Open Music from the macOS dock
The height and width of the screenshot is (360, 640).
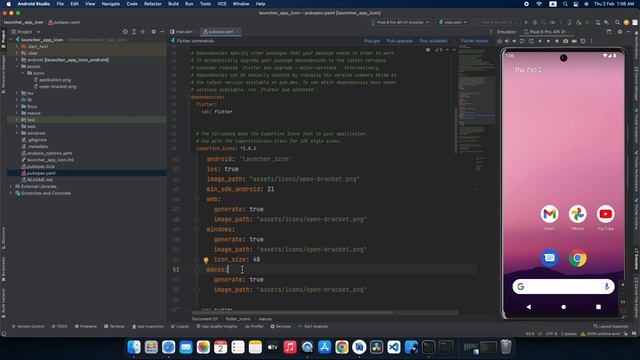[290, 347]
